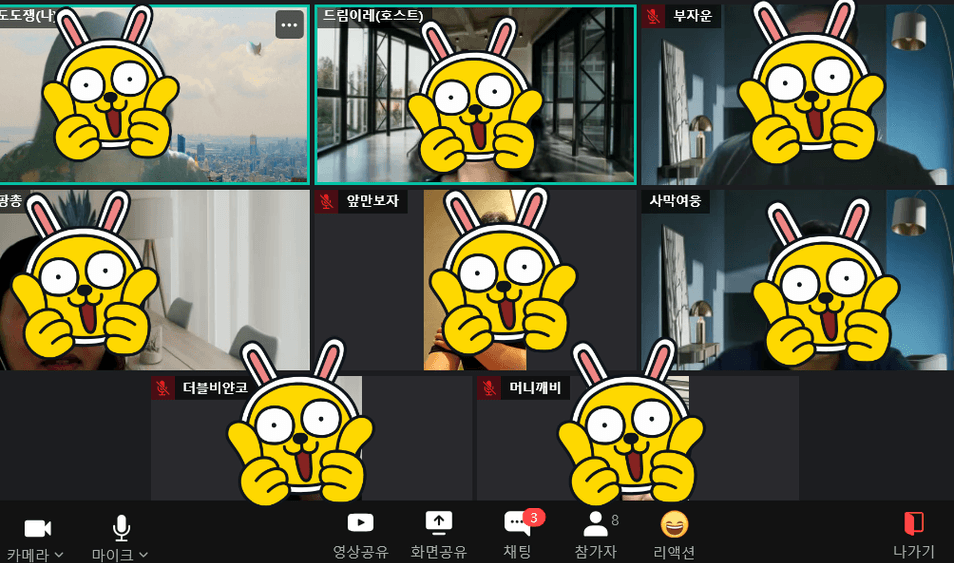Viewport: 954px width, 563px height.
Task: Click muted mic icon next to 앞만보자
Action: pos(327,201)
